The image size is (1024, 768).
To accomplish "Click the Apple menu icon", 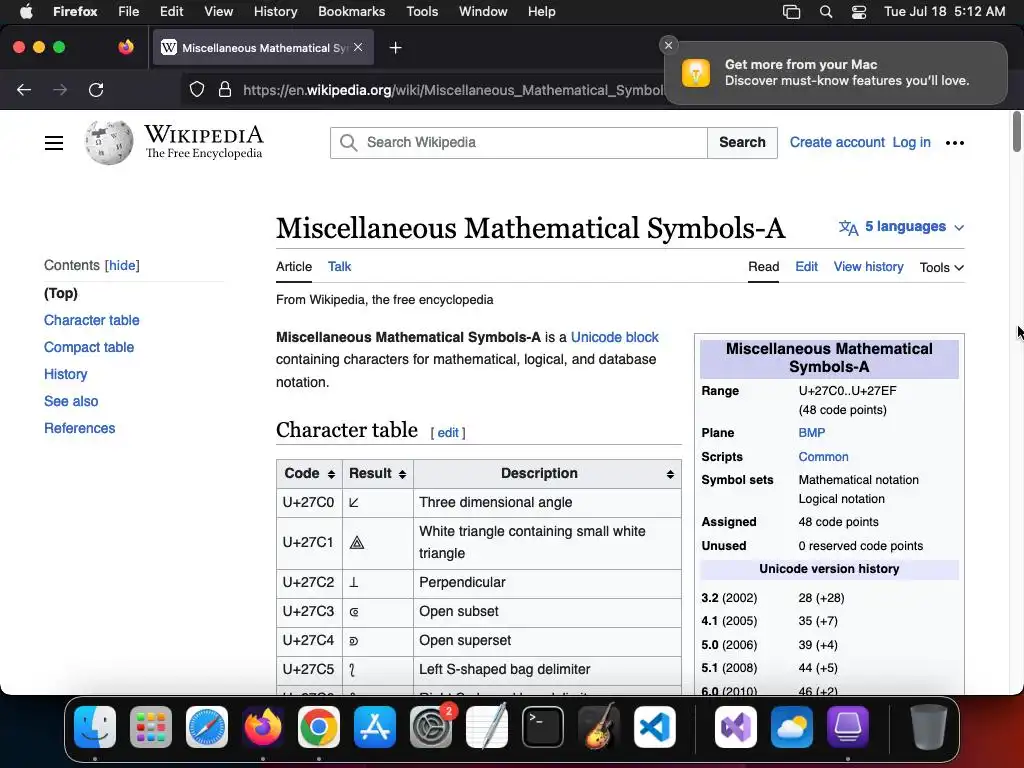I will pyautogui.click(x=26, y=11).
